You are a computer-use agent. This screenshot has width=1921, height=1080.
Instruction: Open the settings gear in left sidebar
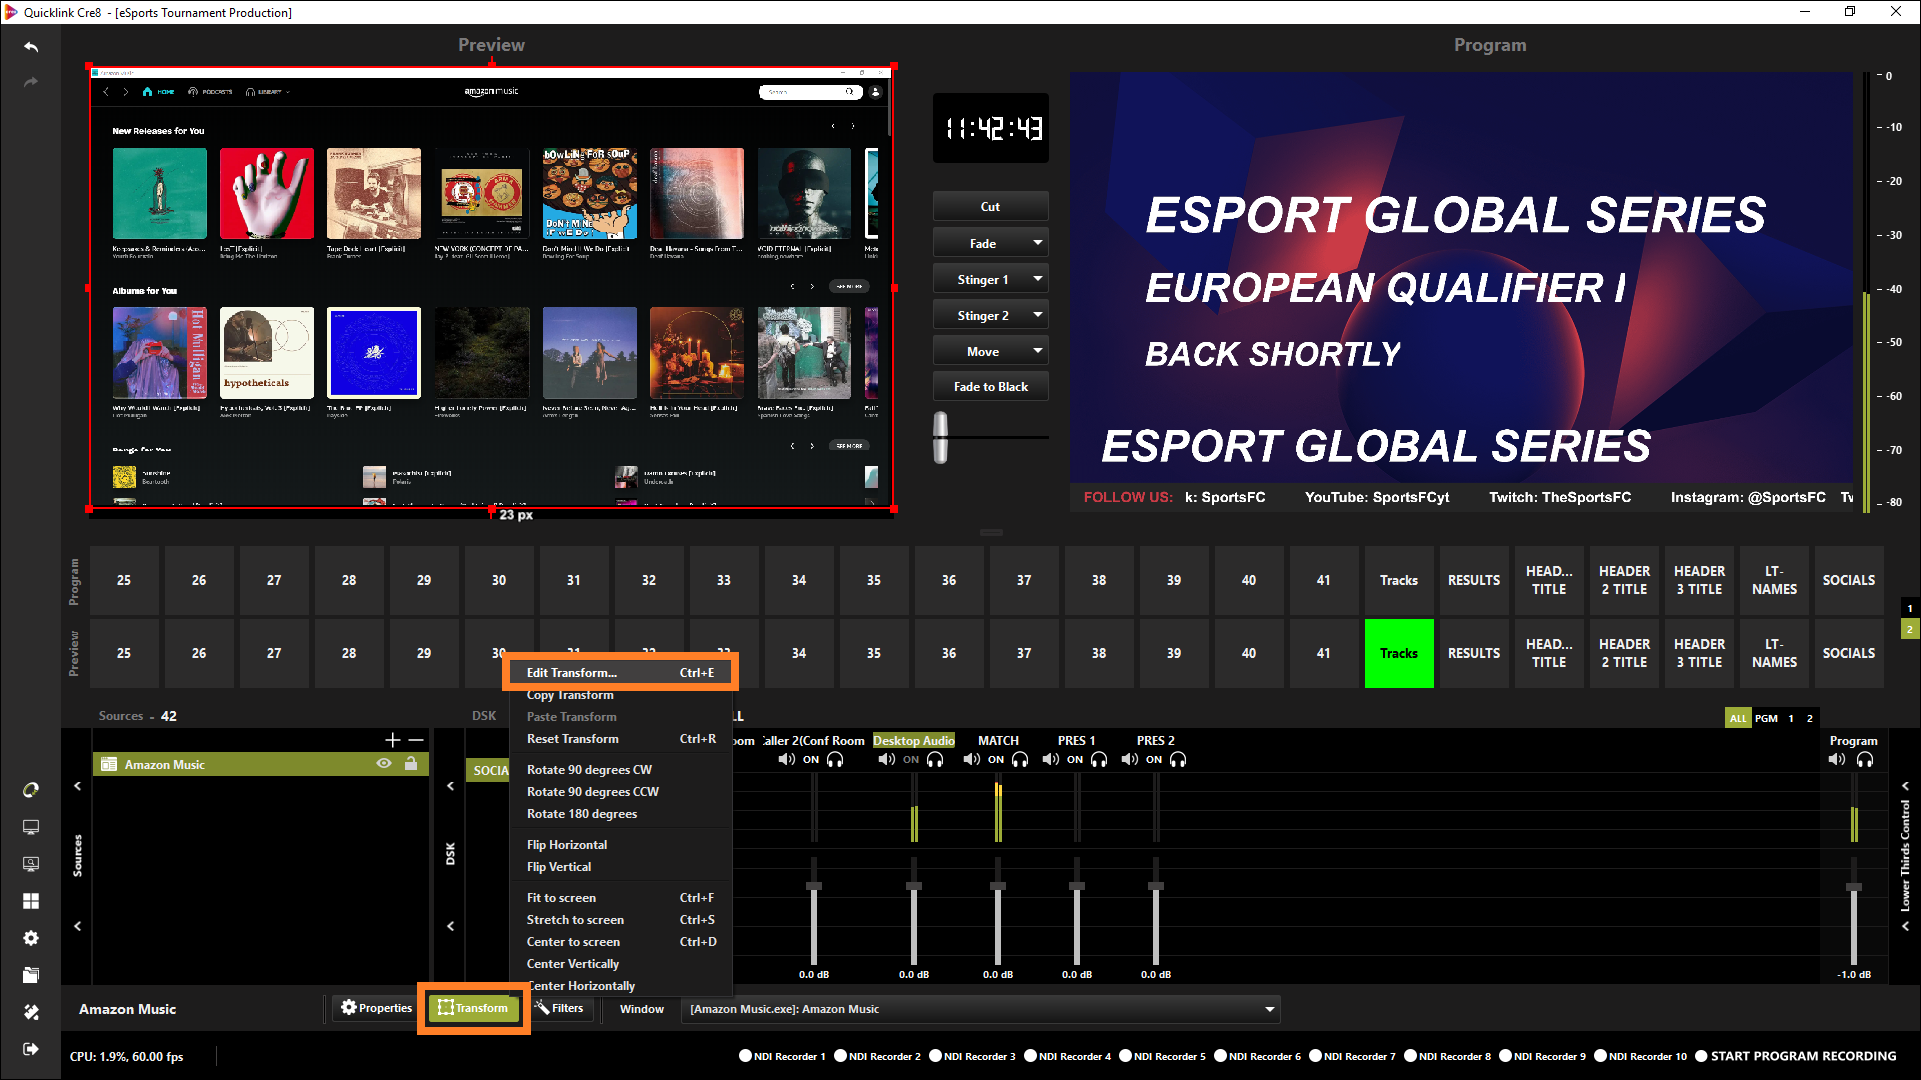(31, 938)
